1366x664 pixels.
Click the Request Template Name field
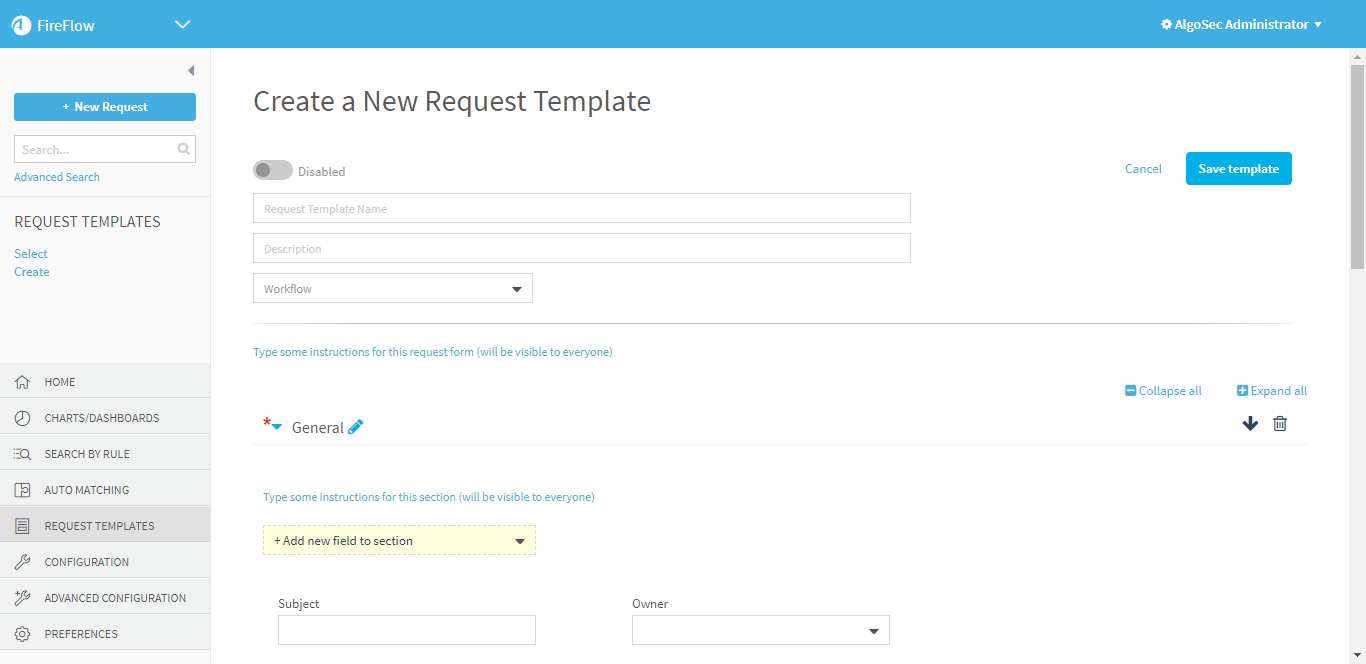[x=581, y=209]
